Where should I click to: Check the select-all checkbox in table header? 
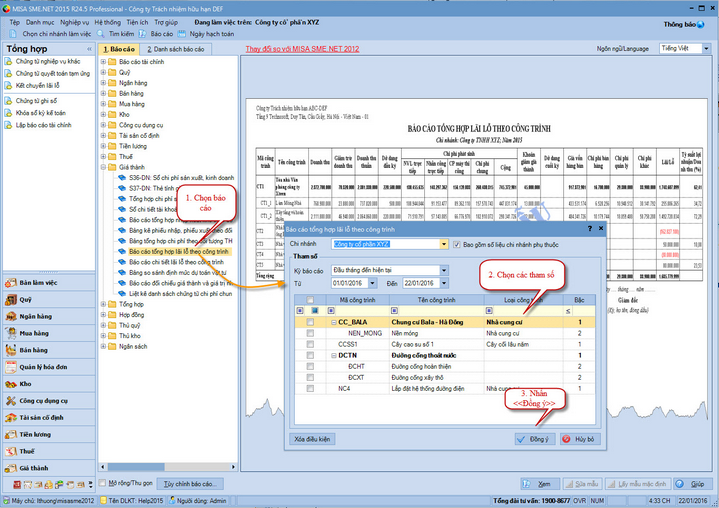click(x=310, y=300)
